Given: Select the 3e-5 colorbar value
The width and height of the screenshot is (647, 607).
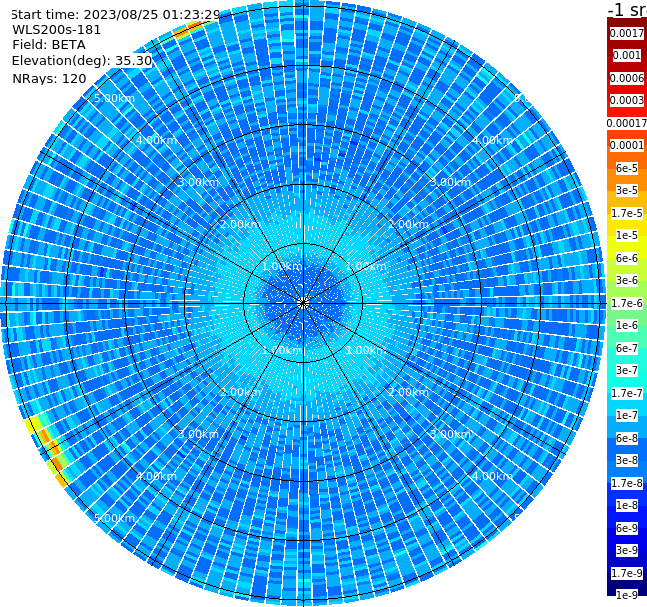Looking at the screenshot, I should [627, 190].
